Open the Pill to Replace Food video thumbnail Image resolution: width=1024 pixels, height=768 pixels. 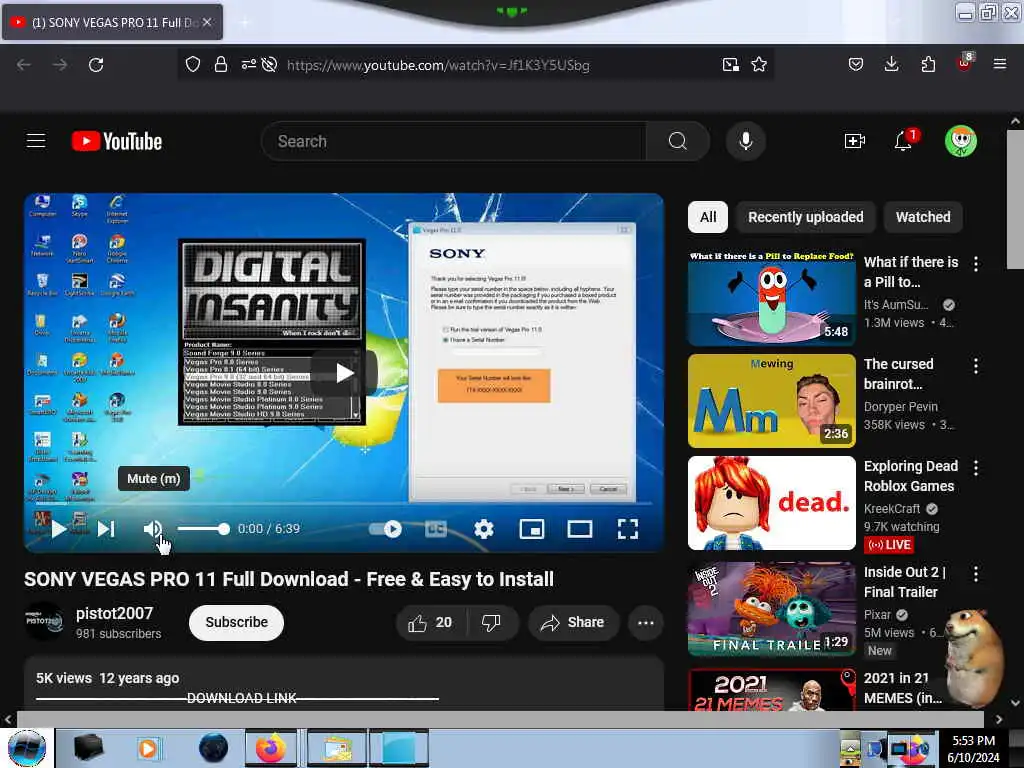coord(772,298)
